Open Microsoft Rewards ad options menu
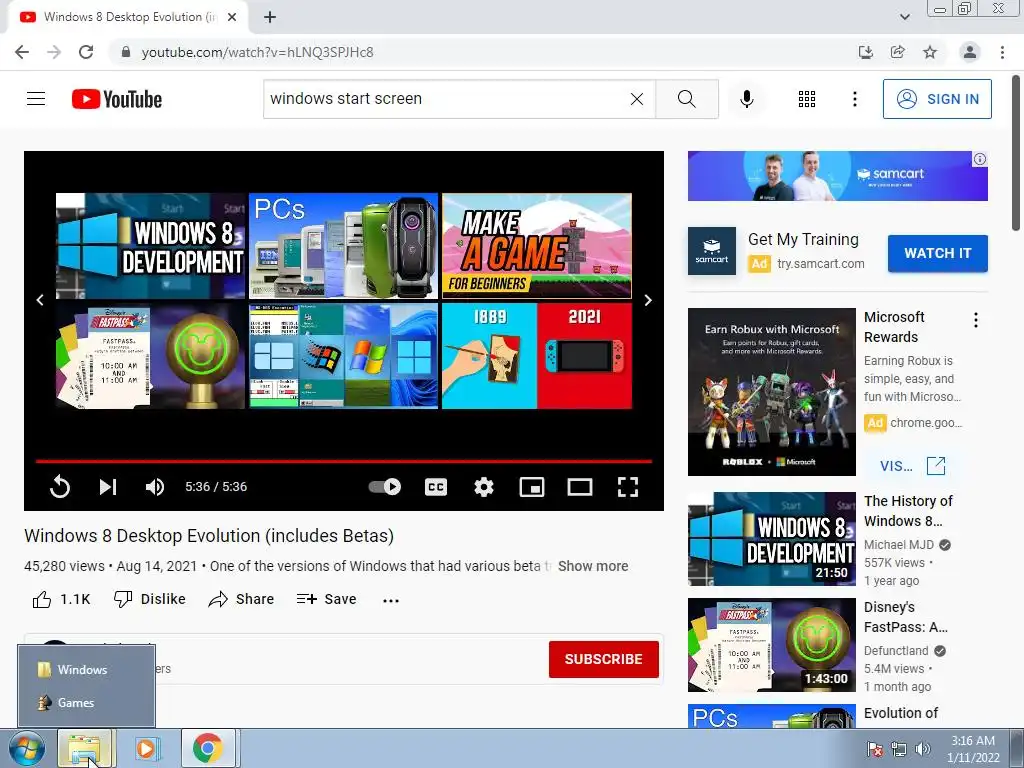Image resolution: width=1024 pixels, height=768 pixels. tap(975, 320)
